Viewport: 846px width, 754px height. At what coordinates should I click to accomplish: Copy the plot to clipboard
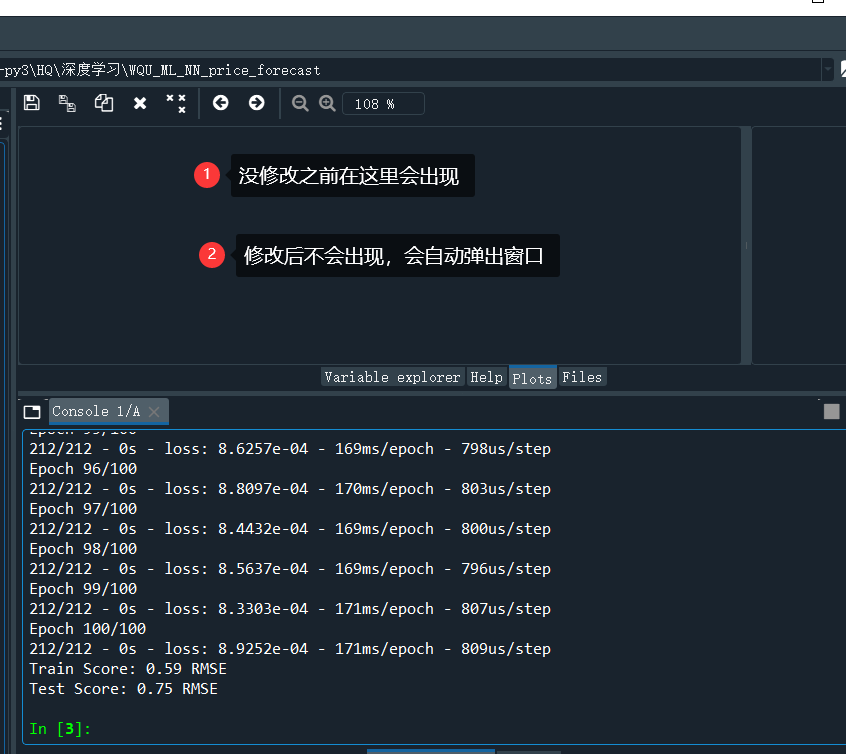click(103, 102)
